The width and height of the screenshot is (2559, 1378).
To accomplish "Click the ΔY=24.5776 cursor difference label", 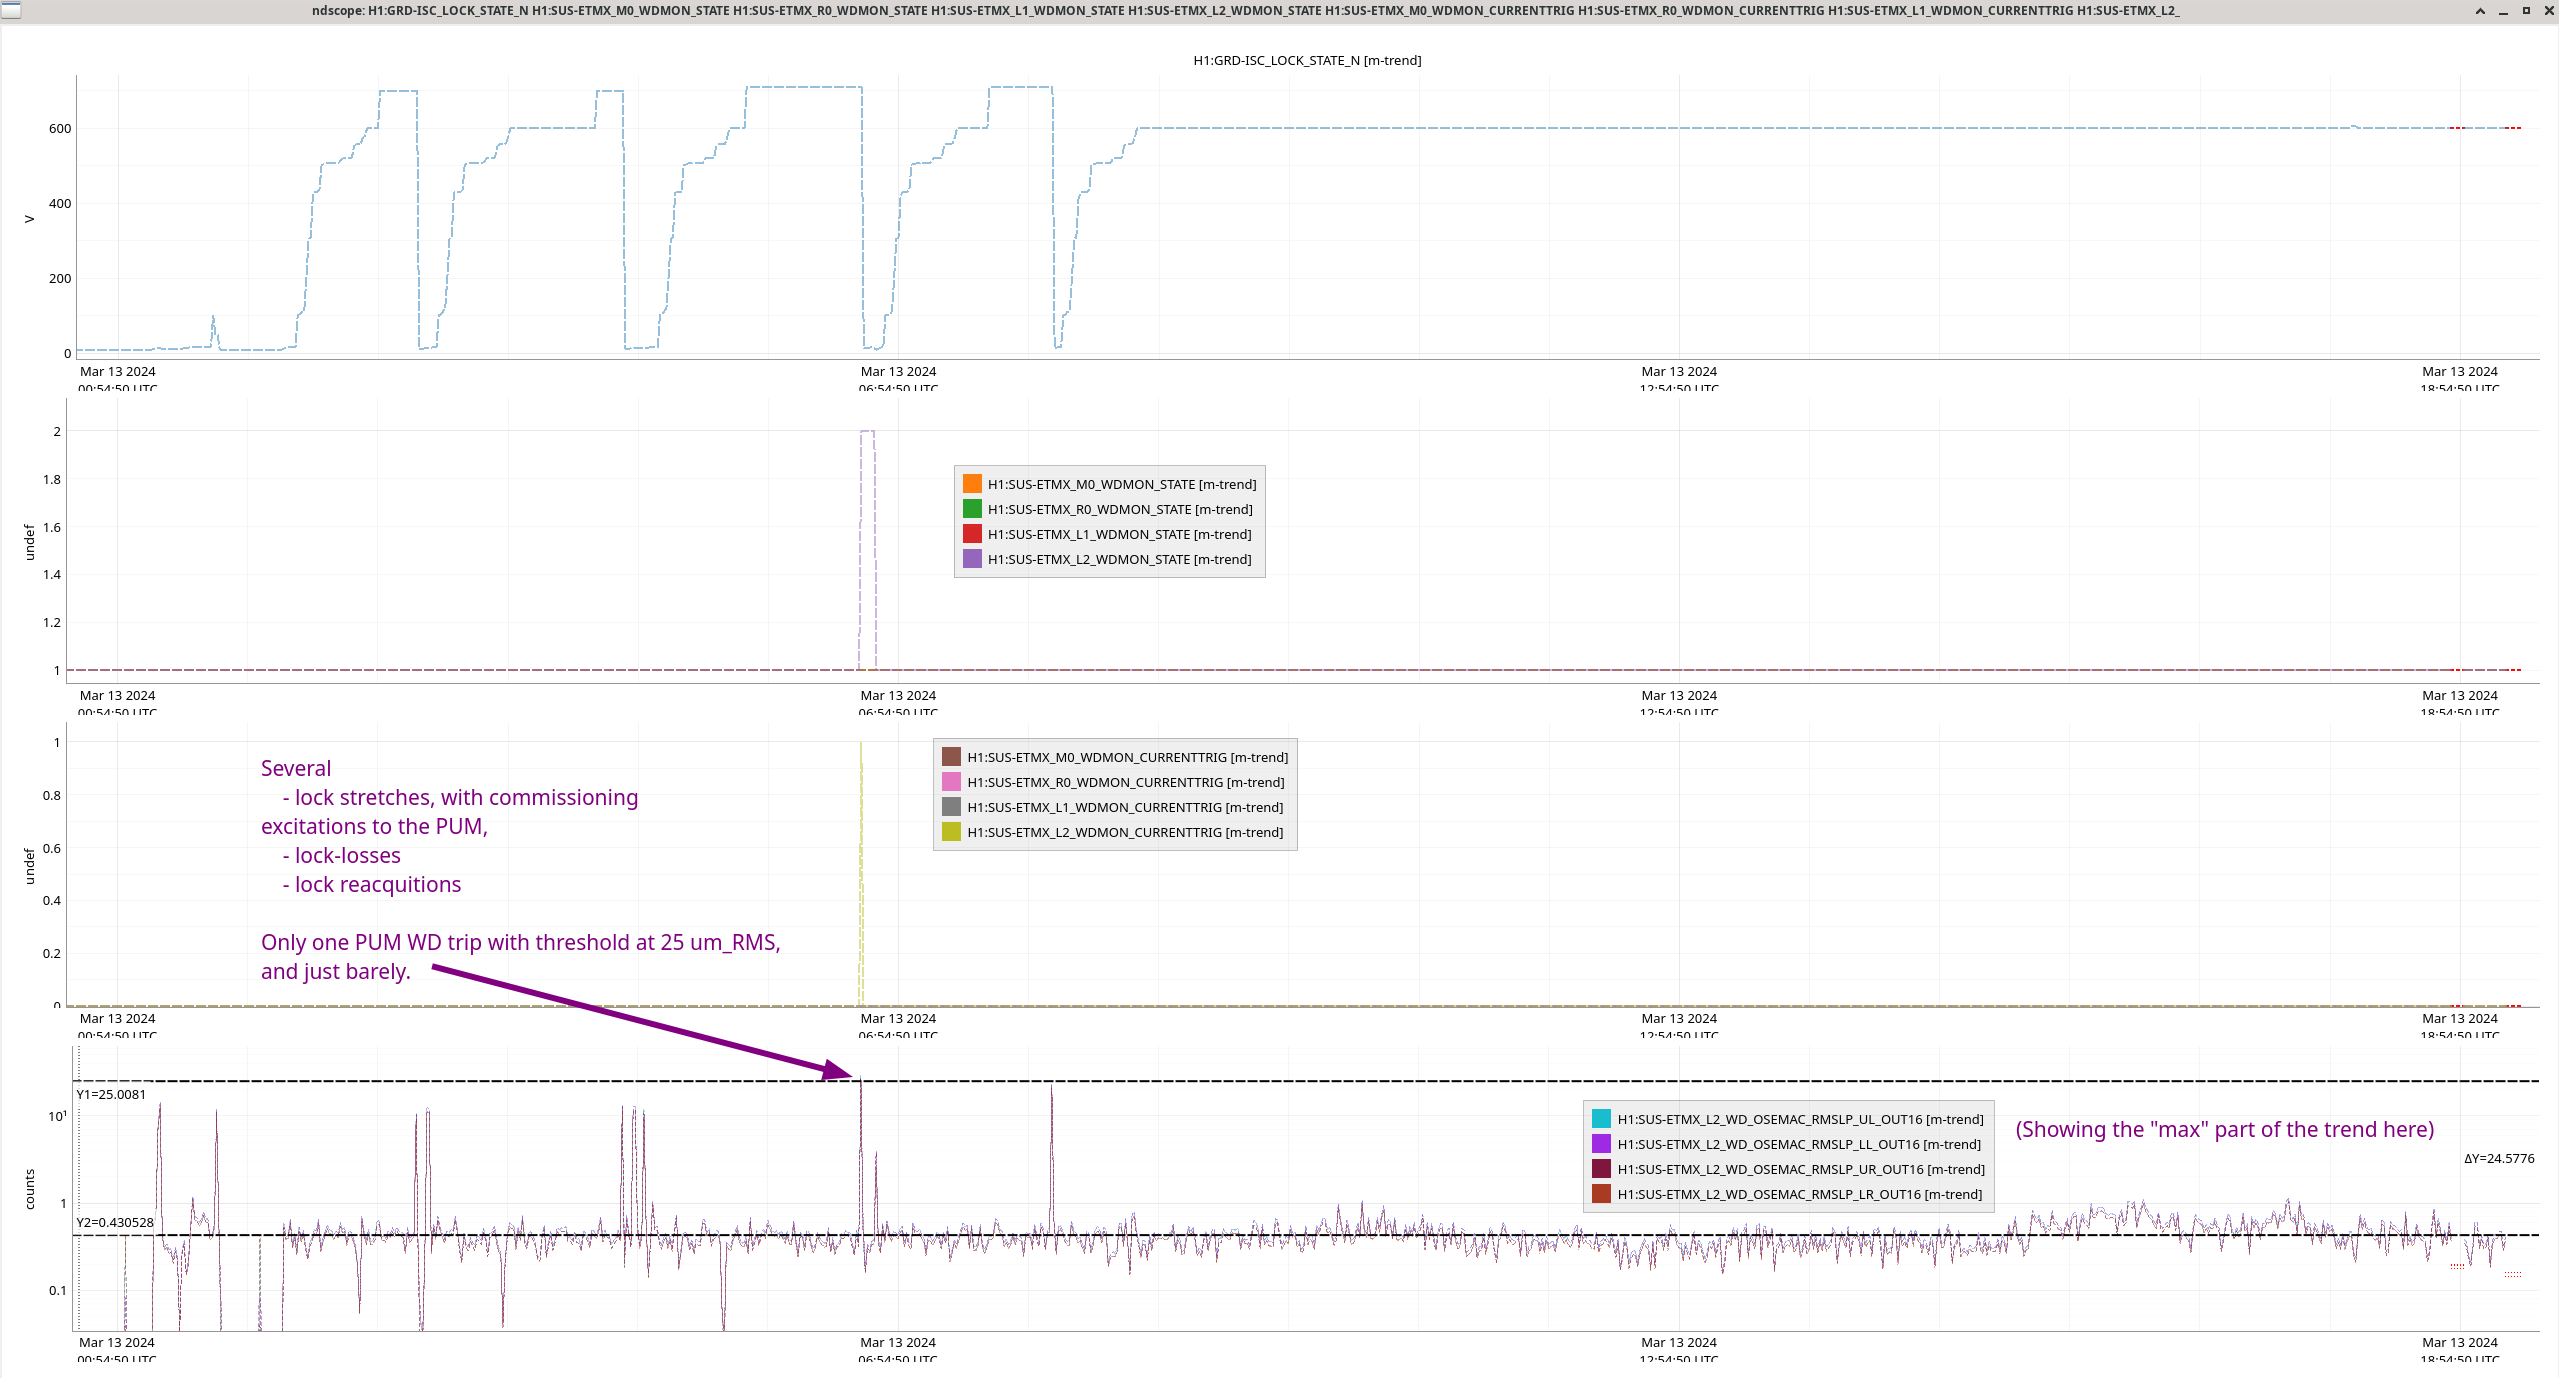I will (2498, 1158).
